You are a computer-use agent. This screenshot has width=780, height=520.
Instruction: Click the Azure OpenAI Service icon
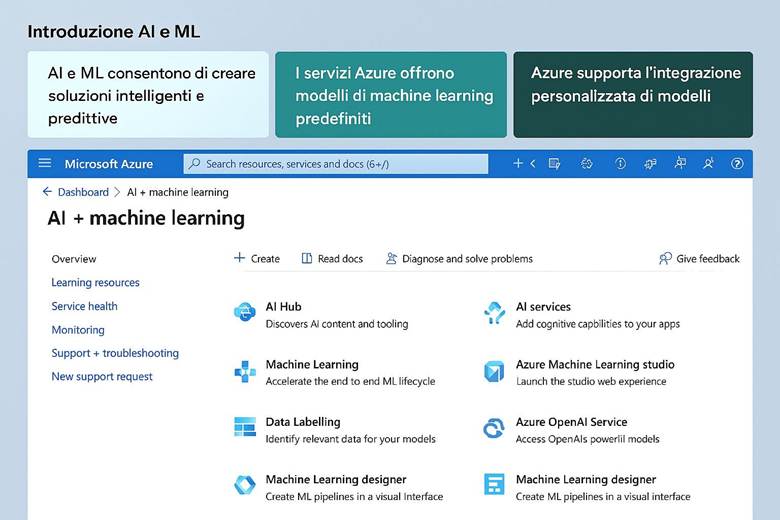tap(494, 429)
